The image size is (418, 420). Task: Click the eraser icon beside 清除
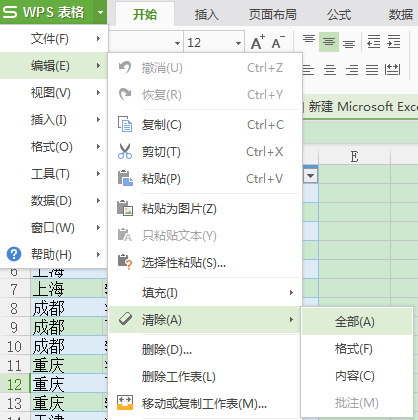pos(125,319)
